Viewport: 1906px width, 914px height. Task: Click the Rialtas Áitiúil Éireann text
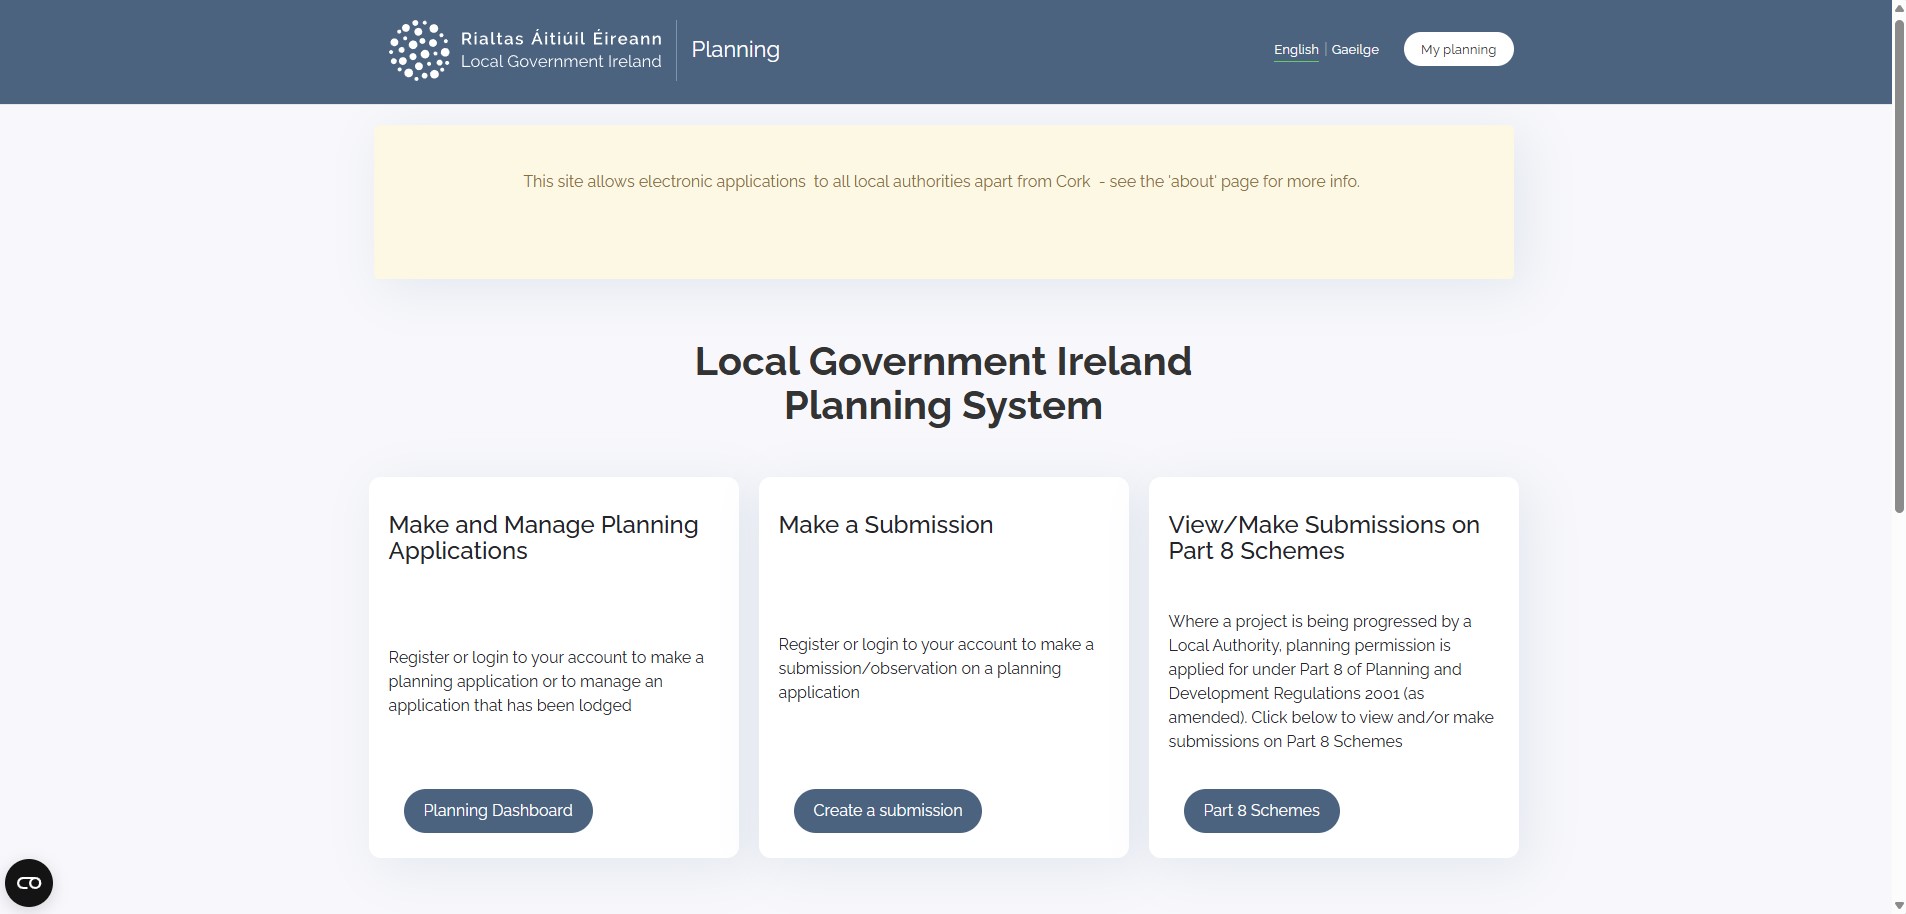tap(561, 38)
